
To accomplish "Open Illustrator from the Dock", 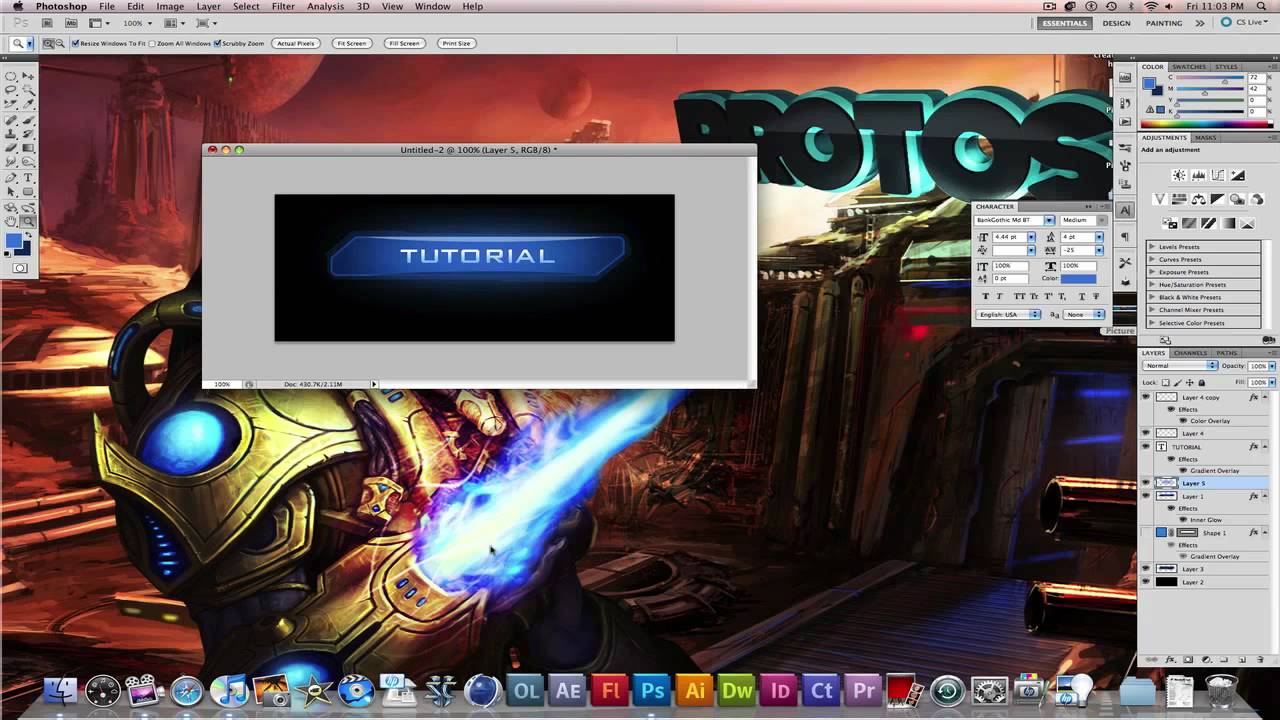I will [694, 690].
